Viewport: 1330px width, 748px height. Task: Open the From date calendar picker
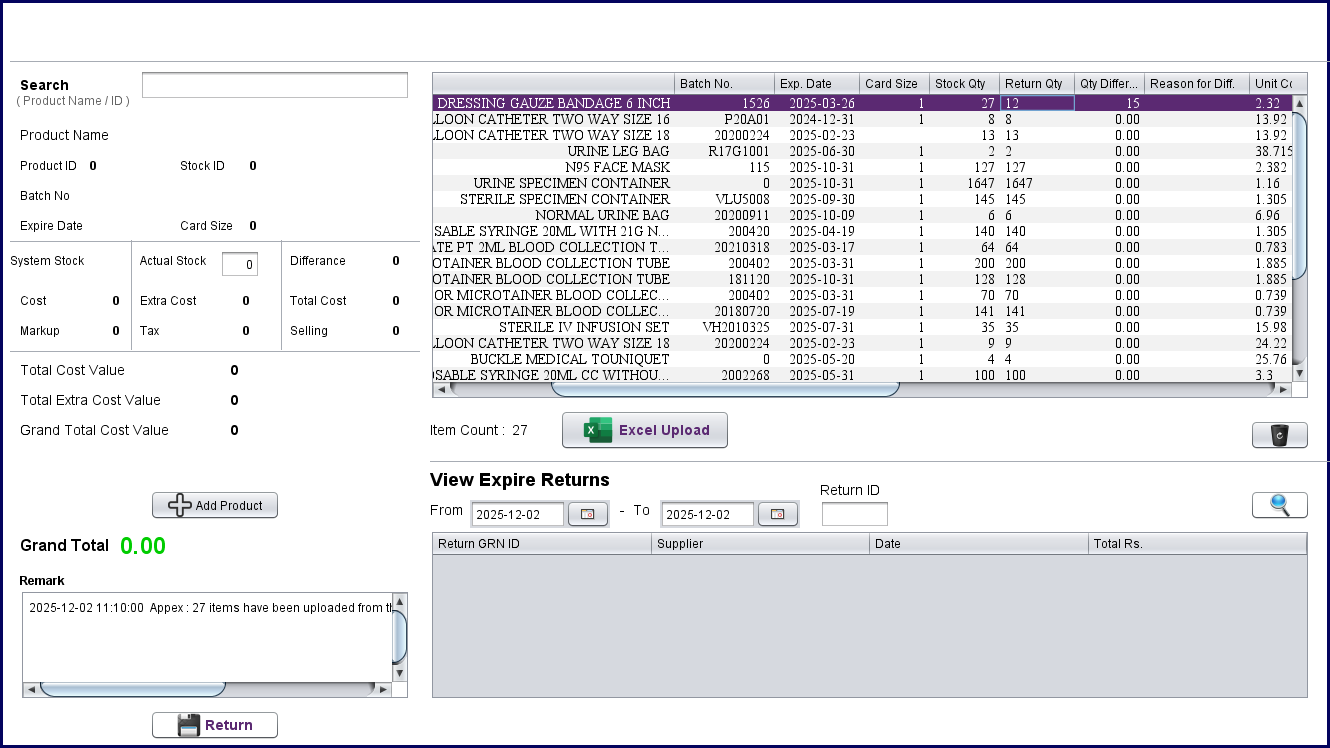click(587, 514)
